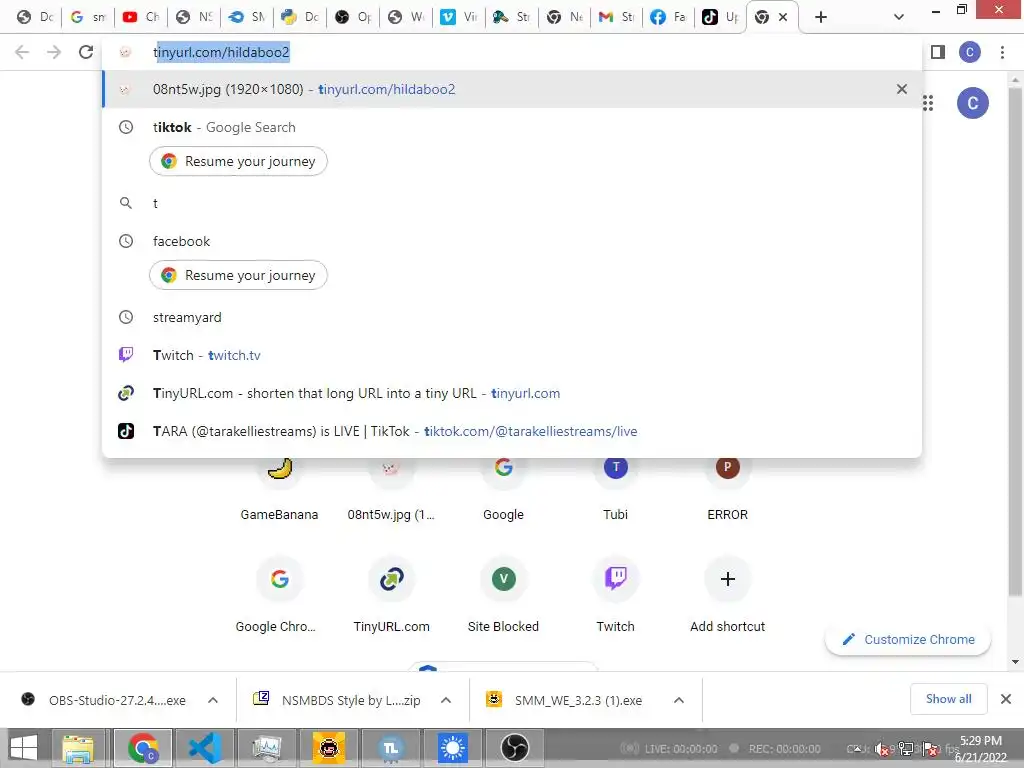Open a new tab with plus
Viewport: 1024px width, 768px height.
coord(821,17)
